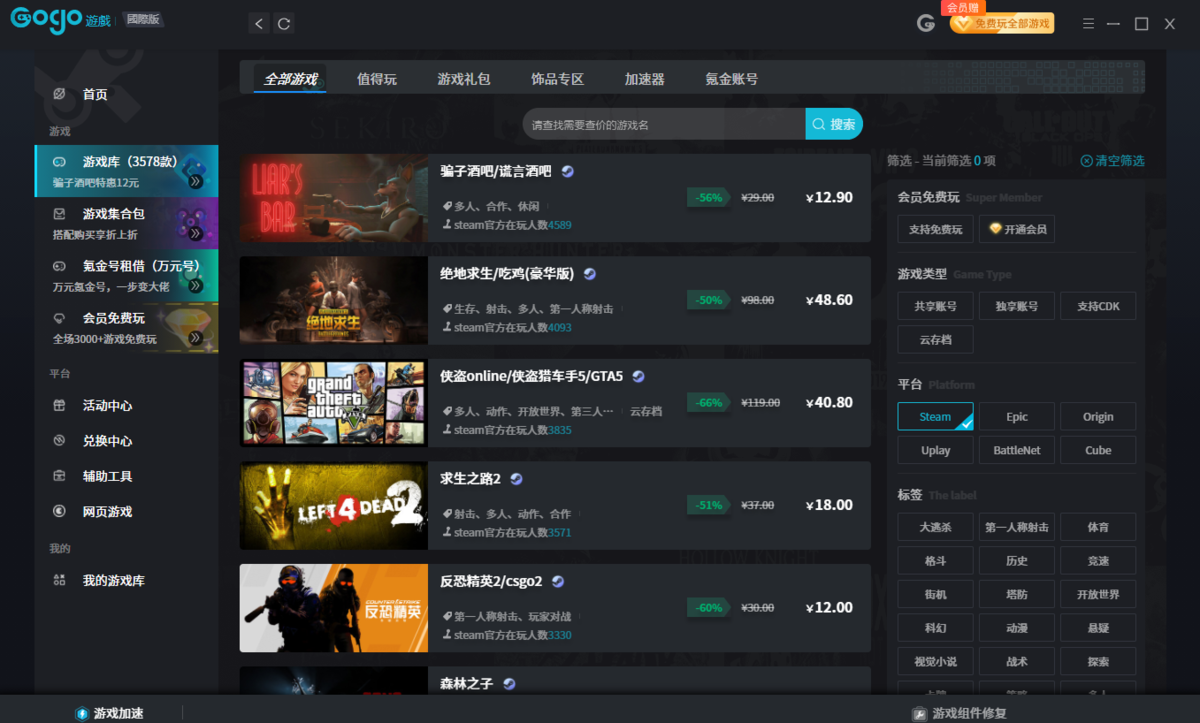Expand the 游戏集合包 arrow
The width and height of the screenshot is (1200, 723).
coord(195,233)
